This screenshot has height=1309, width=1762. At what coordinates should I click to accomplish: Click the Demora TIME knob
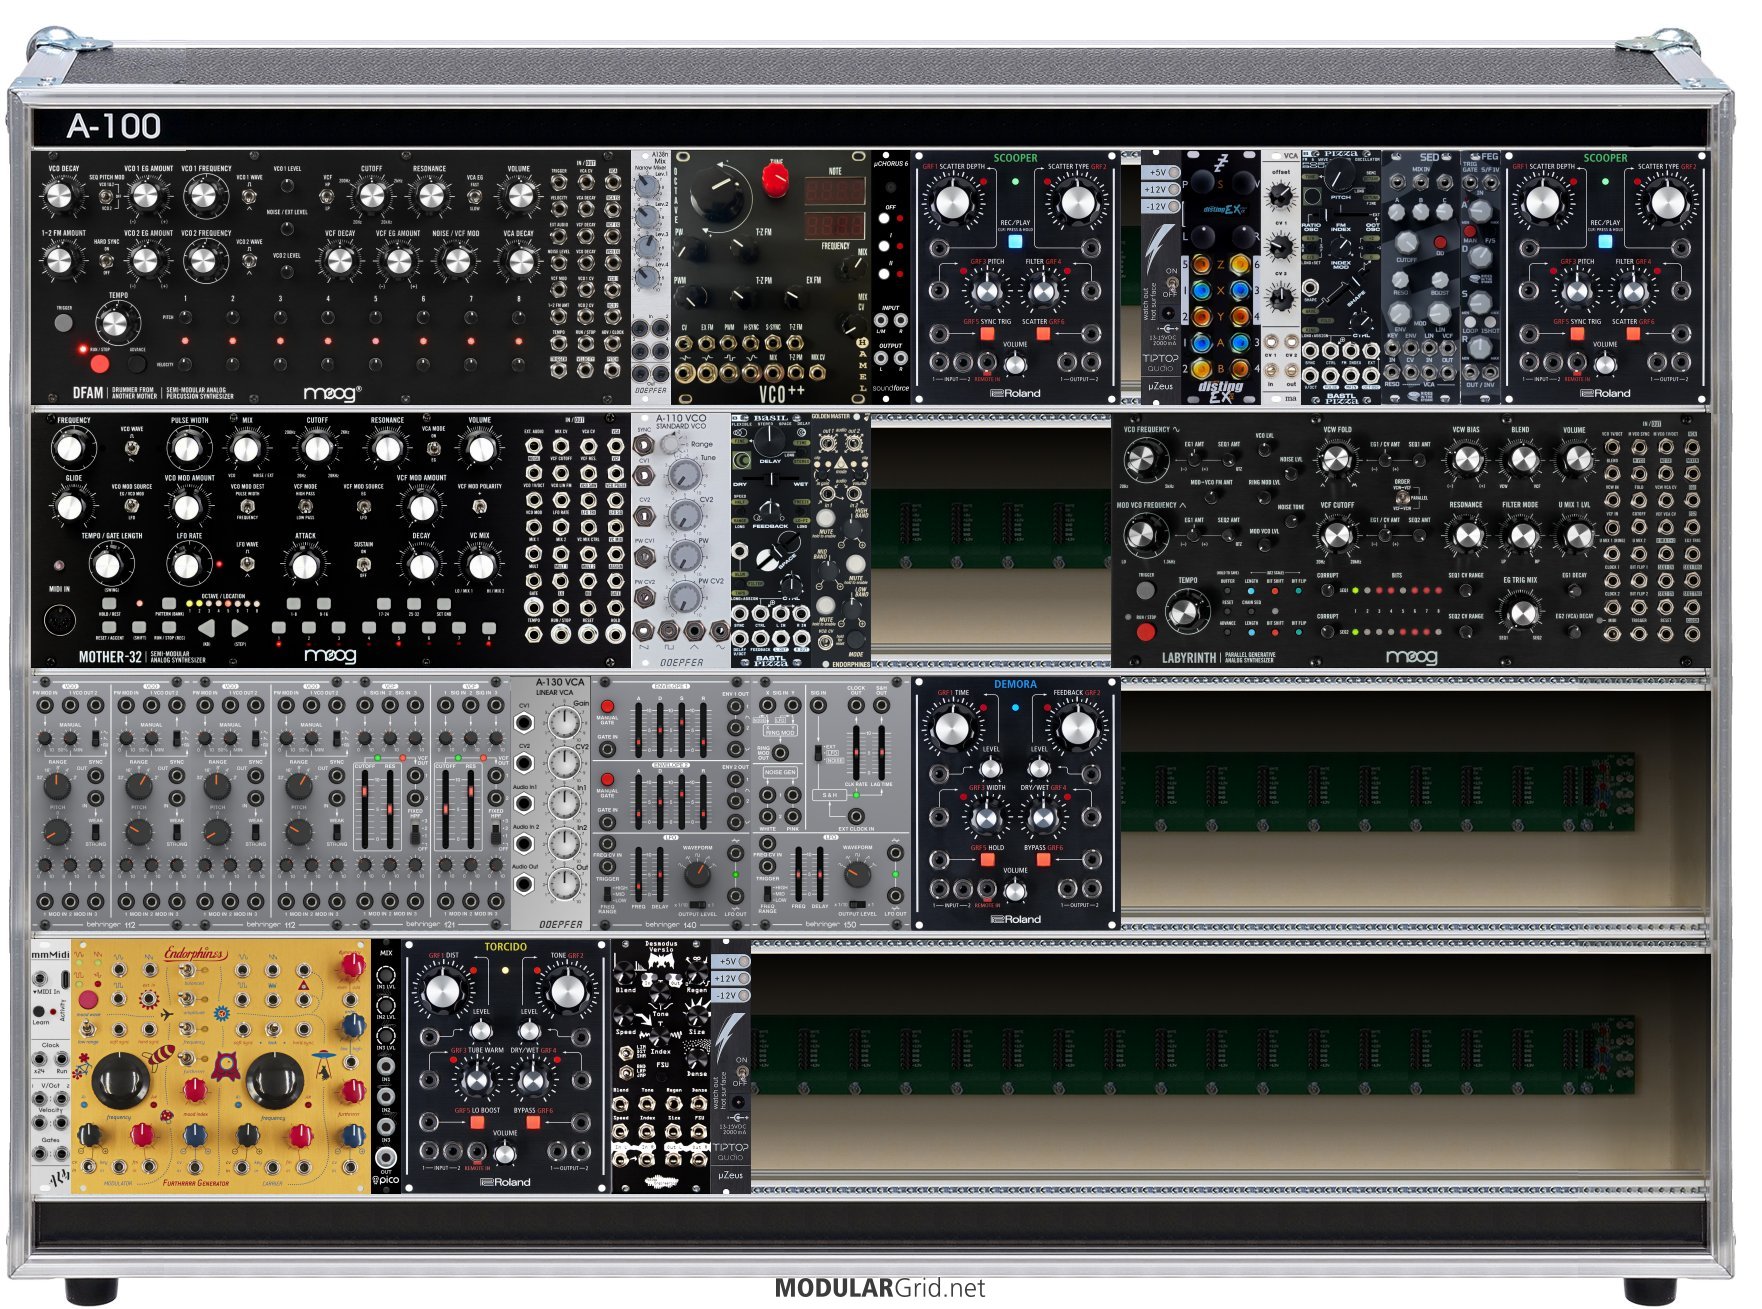click(951, 729)
